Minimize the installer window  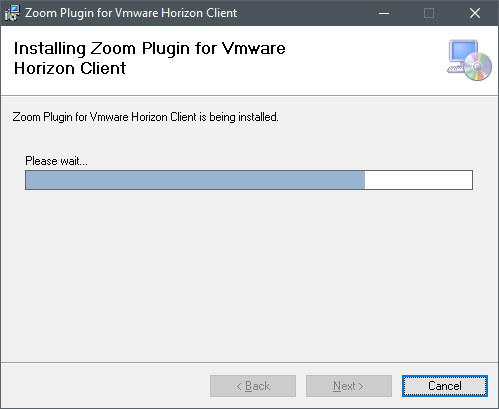(384, 13)
